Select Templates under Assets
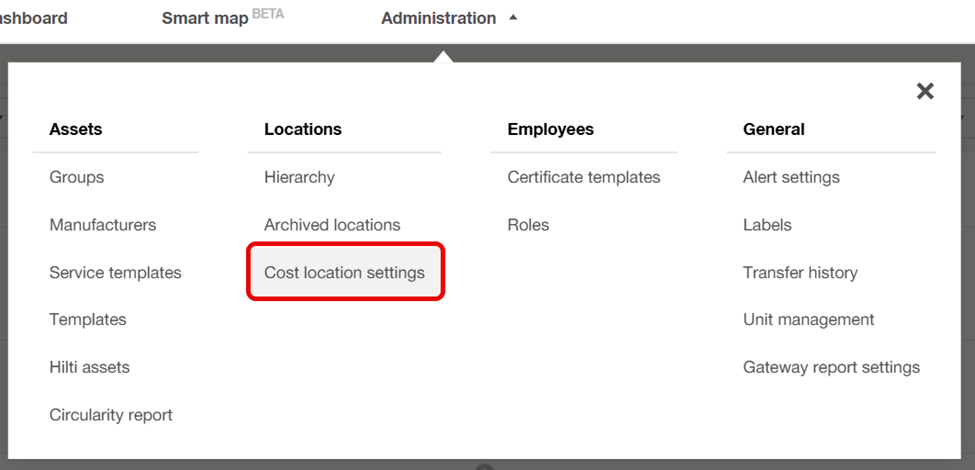The image size is (975, 470). point(88,320)
